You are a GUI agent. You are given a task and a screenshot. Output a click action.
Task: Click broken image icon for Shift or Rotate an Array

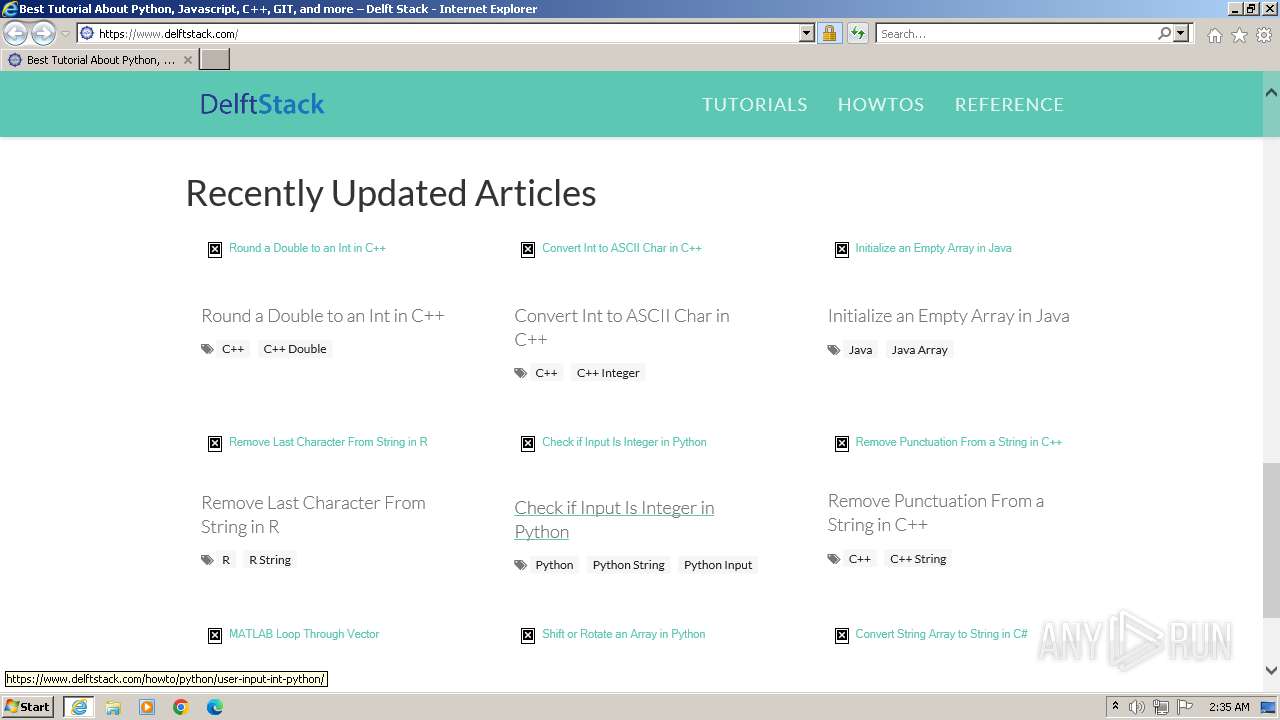528,635
